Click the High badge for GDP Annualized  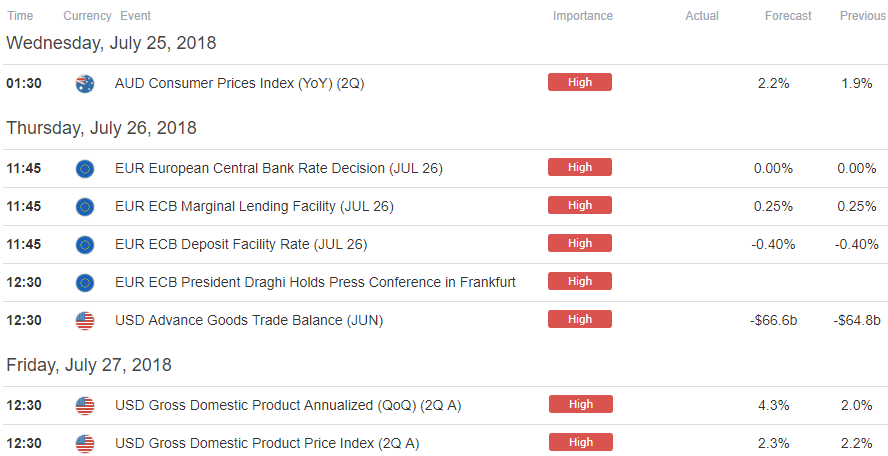(580, 404)
